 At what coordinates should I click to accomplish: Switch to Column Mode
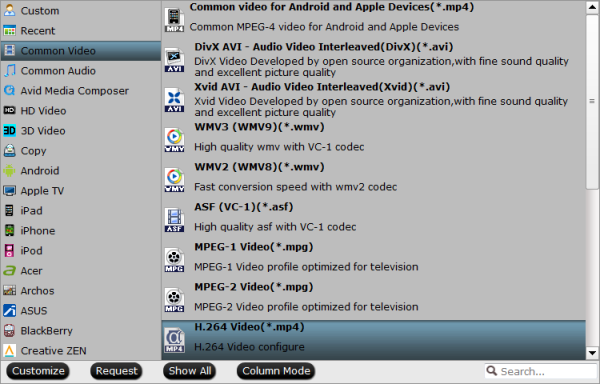[276, 371]
